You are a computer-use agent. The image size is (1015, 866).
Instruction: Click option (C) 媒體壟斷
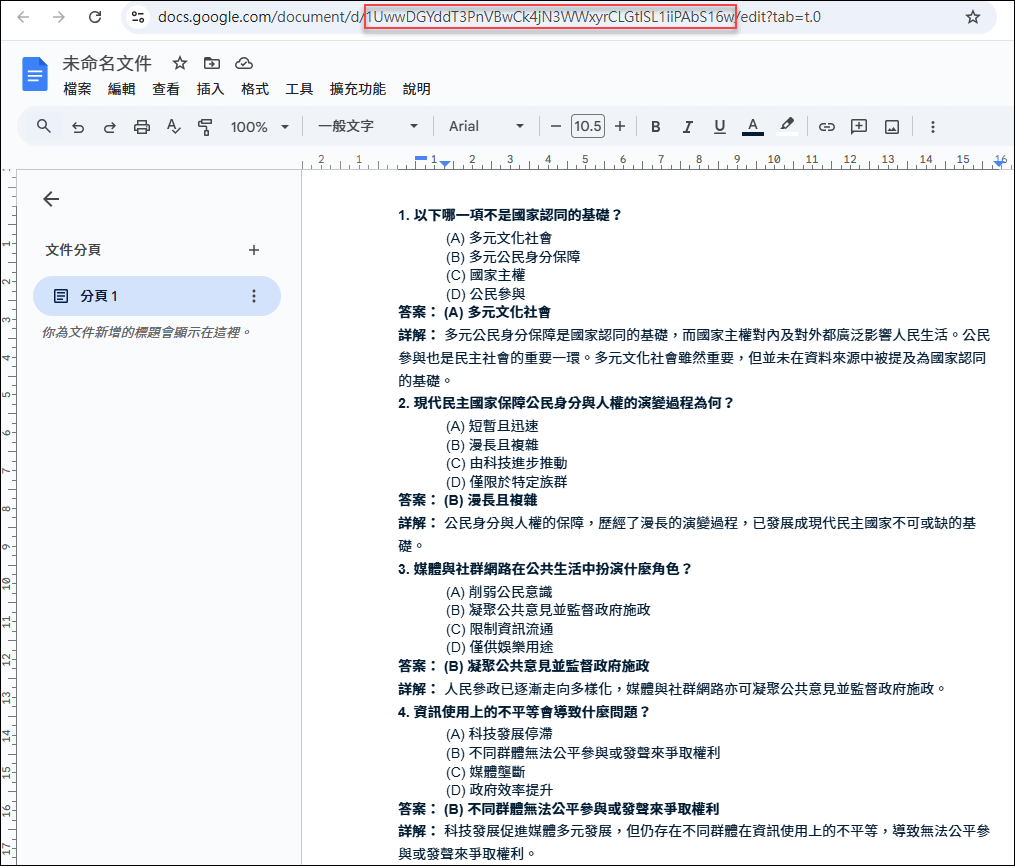coord(485,772)
